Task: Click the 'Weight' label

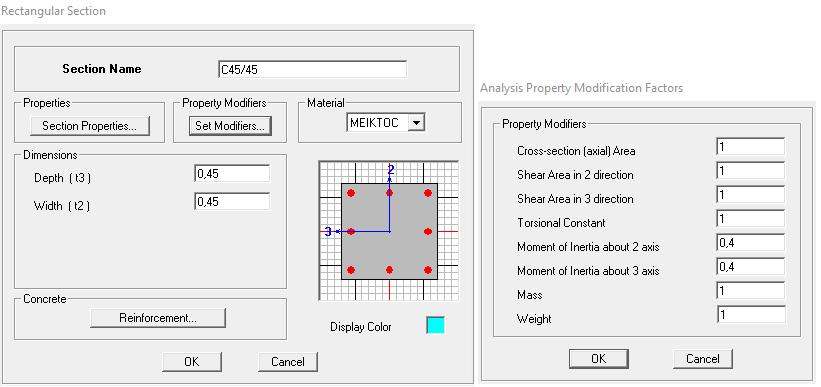Action: point(534,318)
